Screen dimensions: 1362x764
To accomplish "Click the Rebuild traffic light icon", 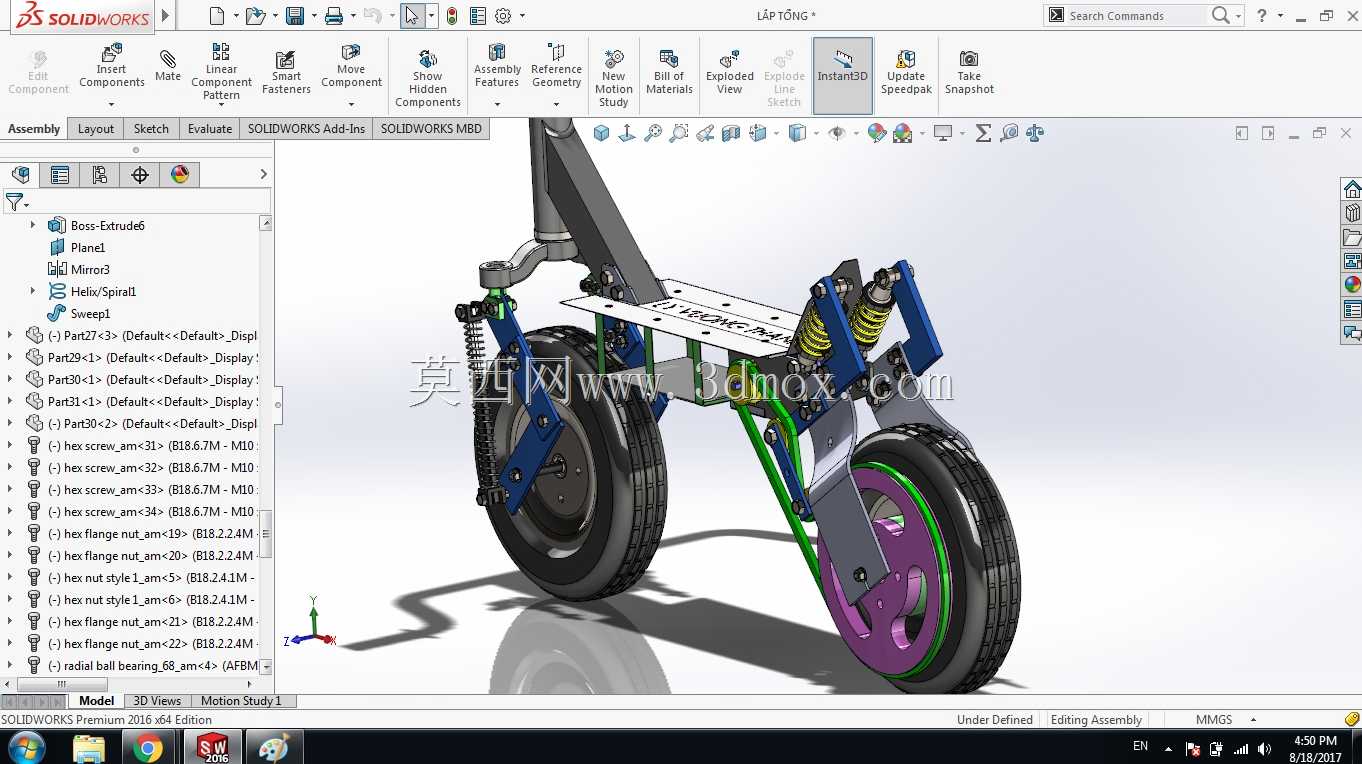I will (x=452, y=16).
